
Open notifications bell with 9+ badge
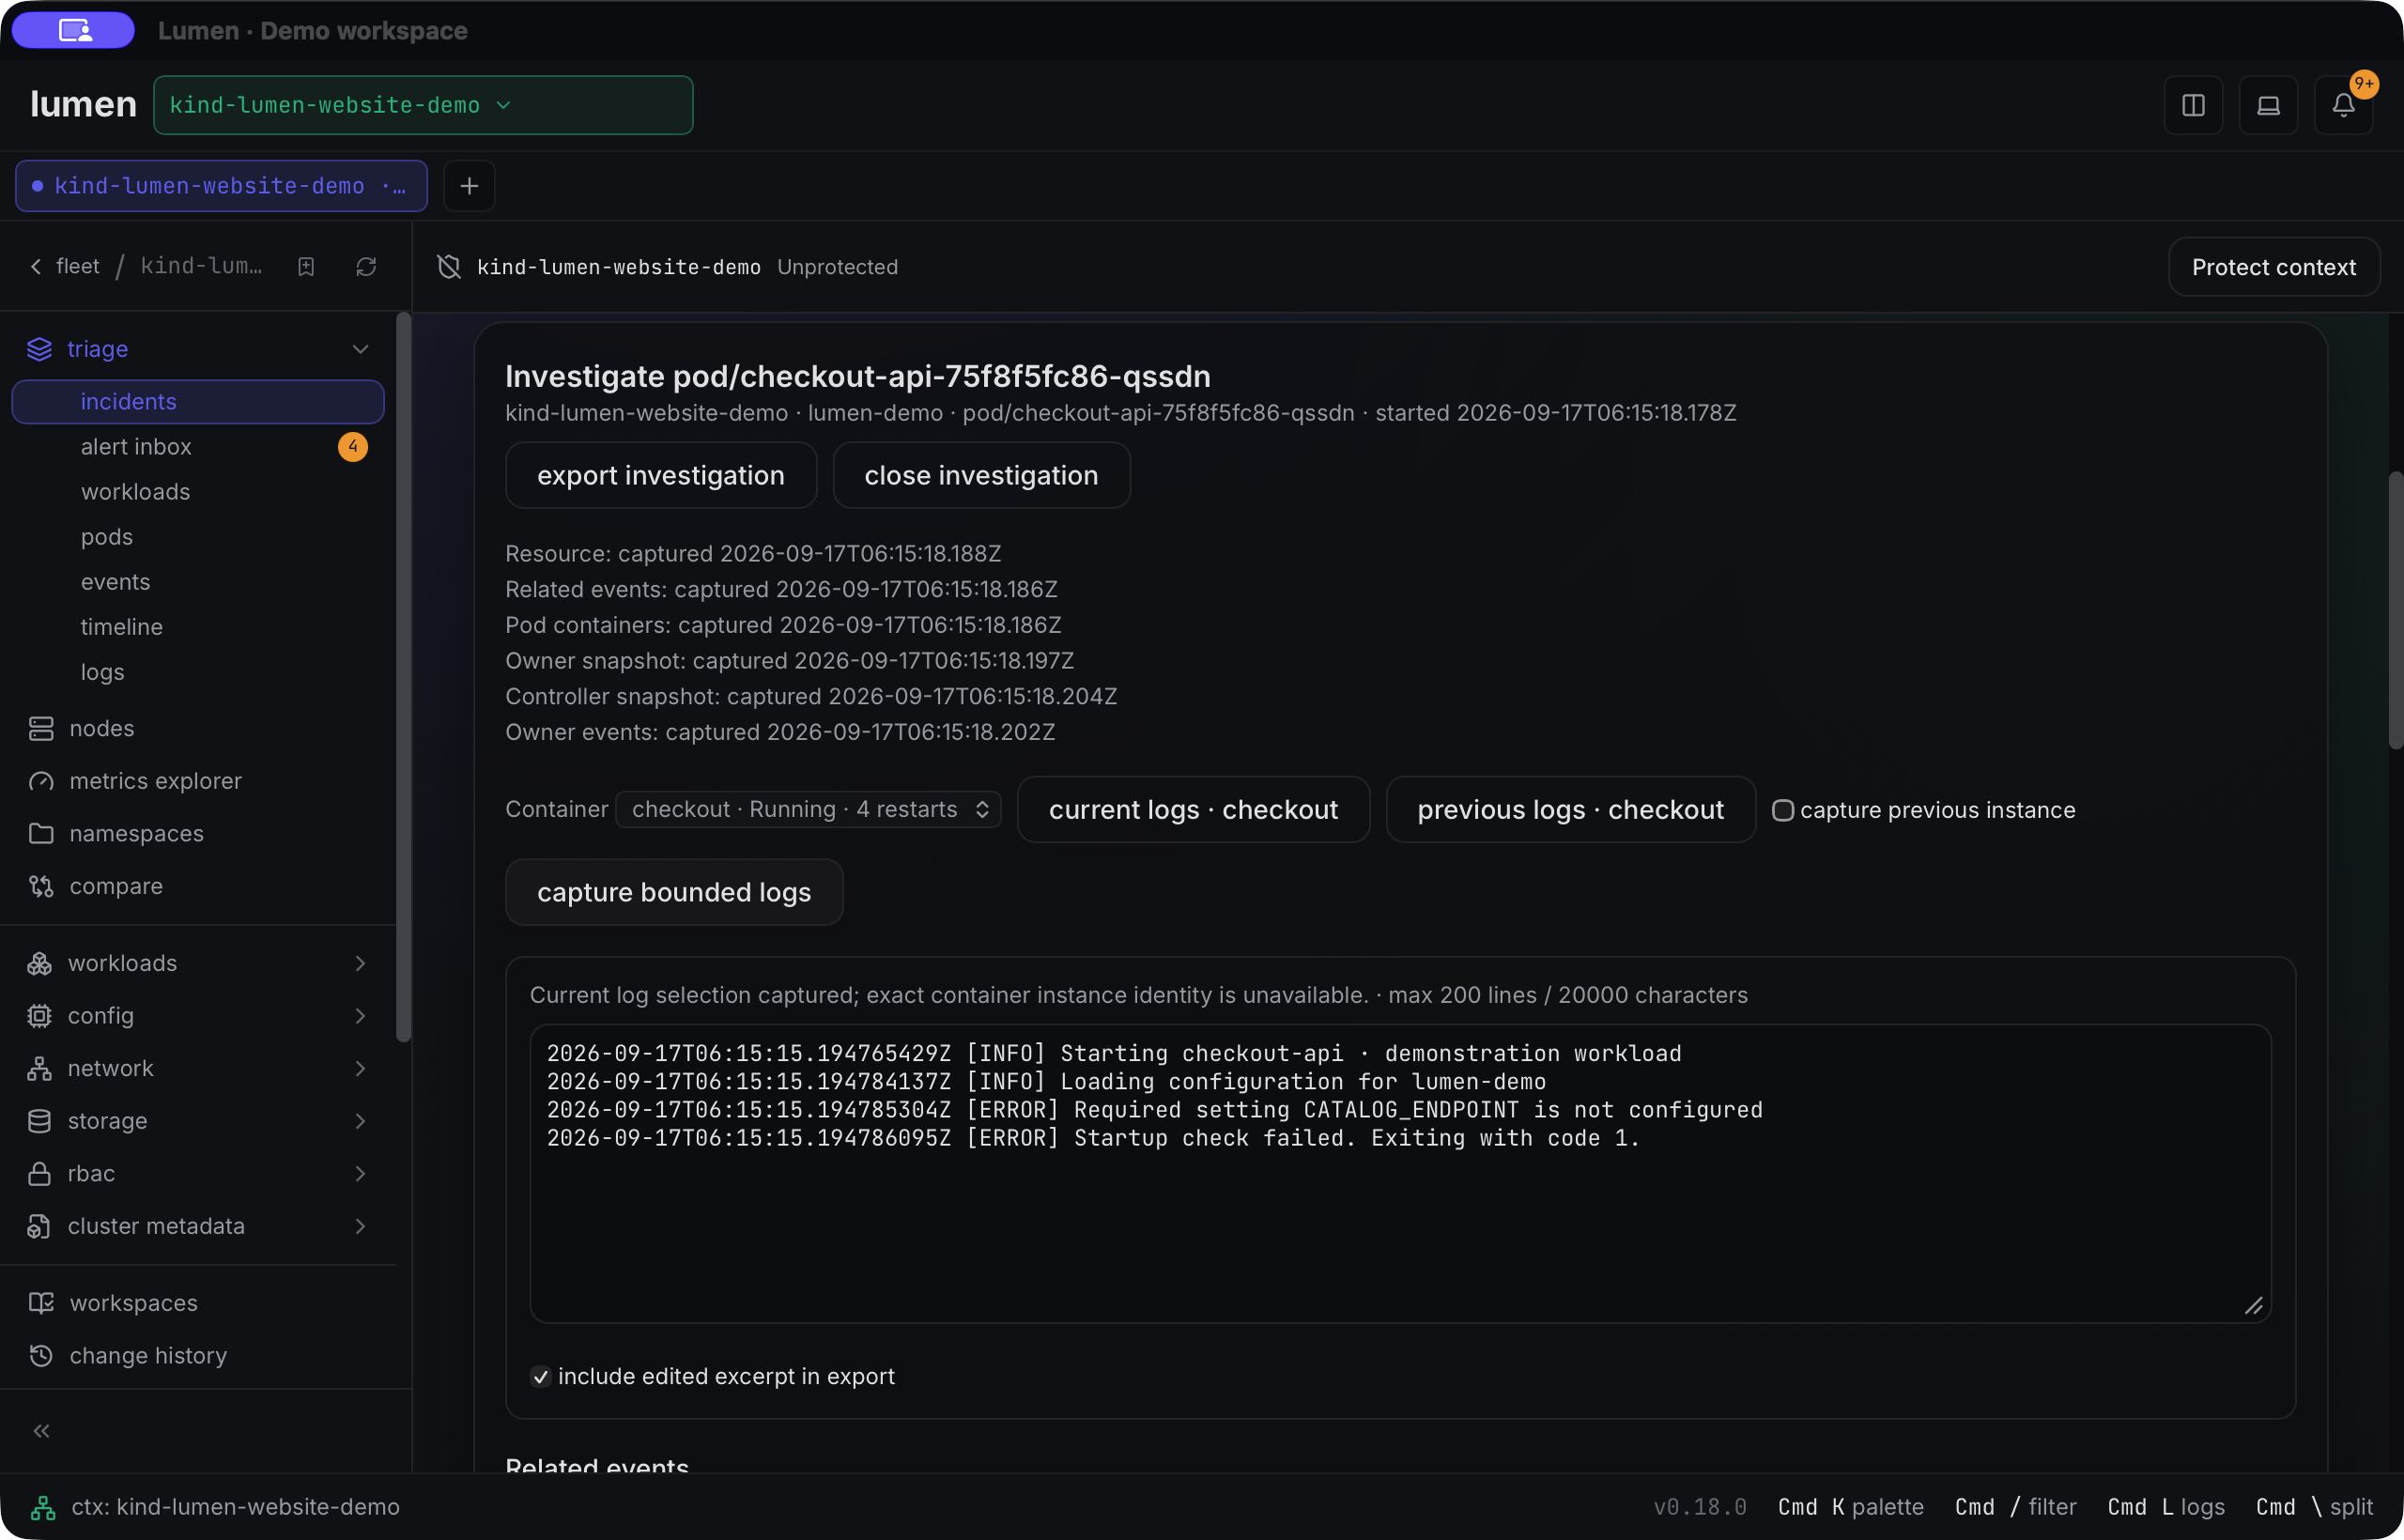click(x=2343, y=105)
